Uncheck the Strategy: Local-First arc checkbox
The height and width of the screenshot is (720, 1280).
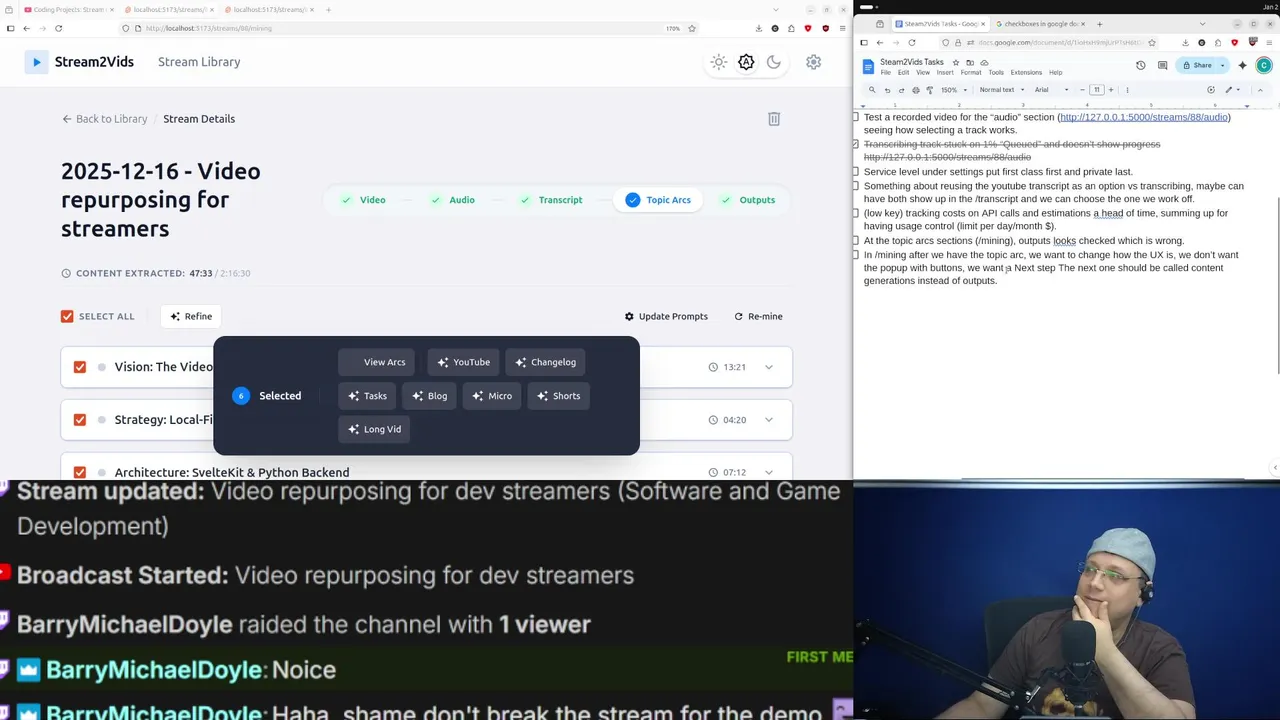click(x=80, y=420)
